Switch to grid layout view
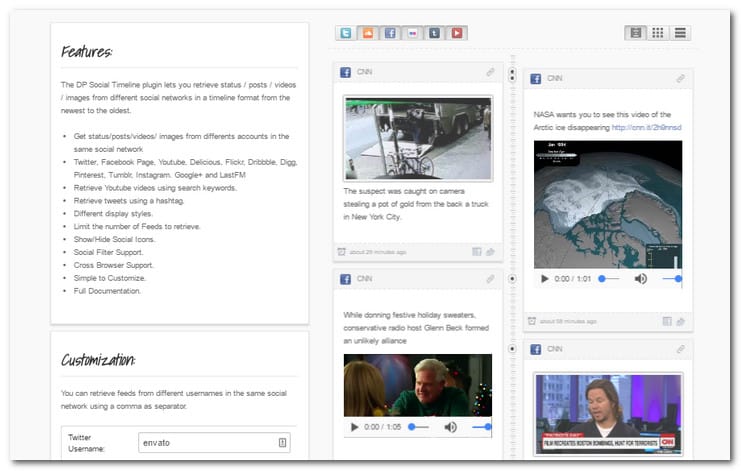Viewport: 741px width, 471px height. pyautogui.click(x=658, y=33)
